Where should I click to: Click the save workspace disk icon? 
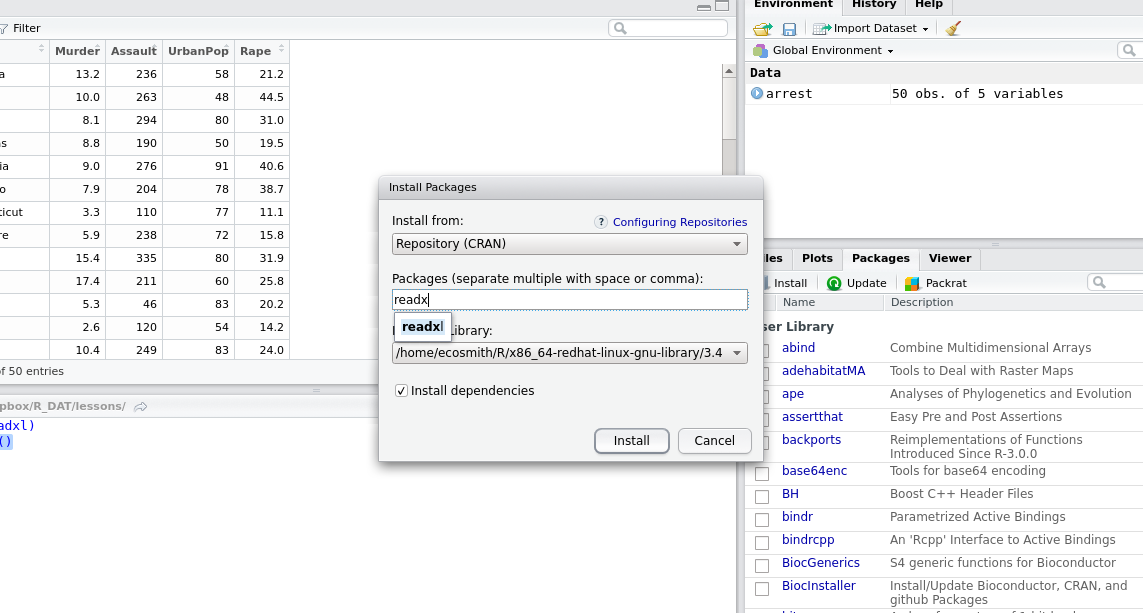(x=789, y=29)
